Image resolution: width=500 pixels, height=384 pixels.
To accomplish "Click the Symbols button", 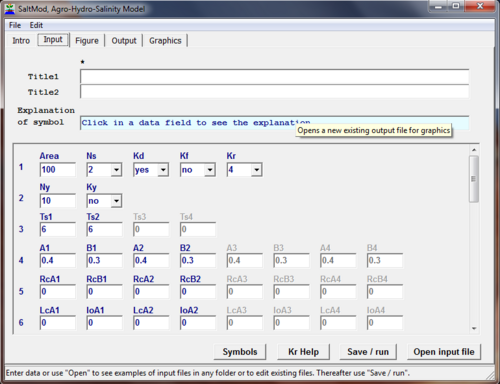I will pyautogui.click(x=240, y=352).
